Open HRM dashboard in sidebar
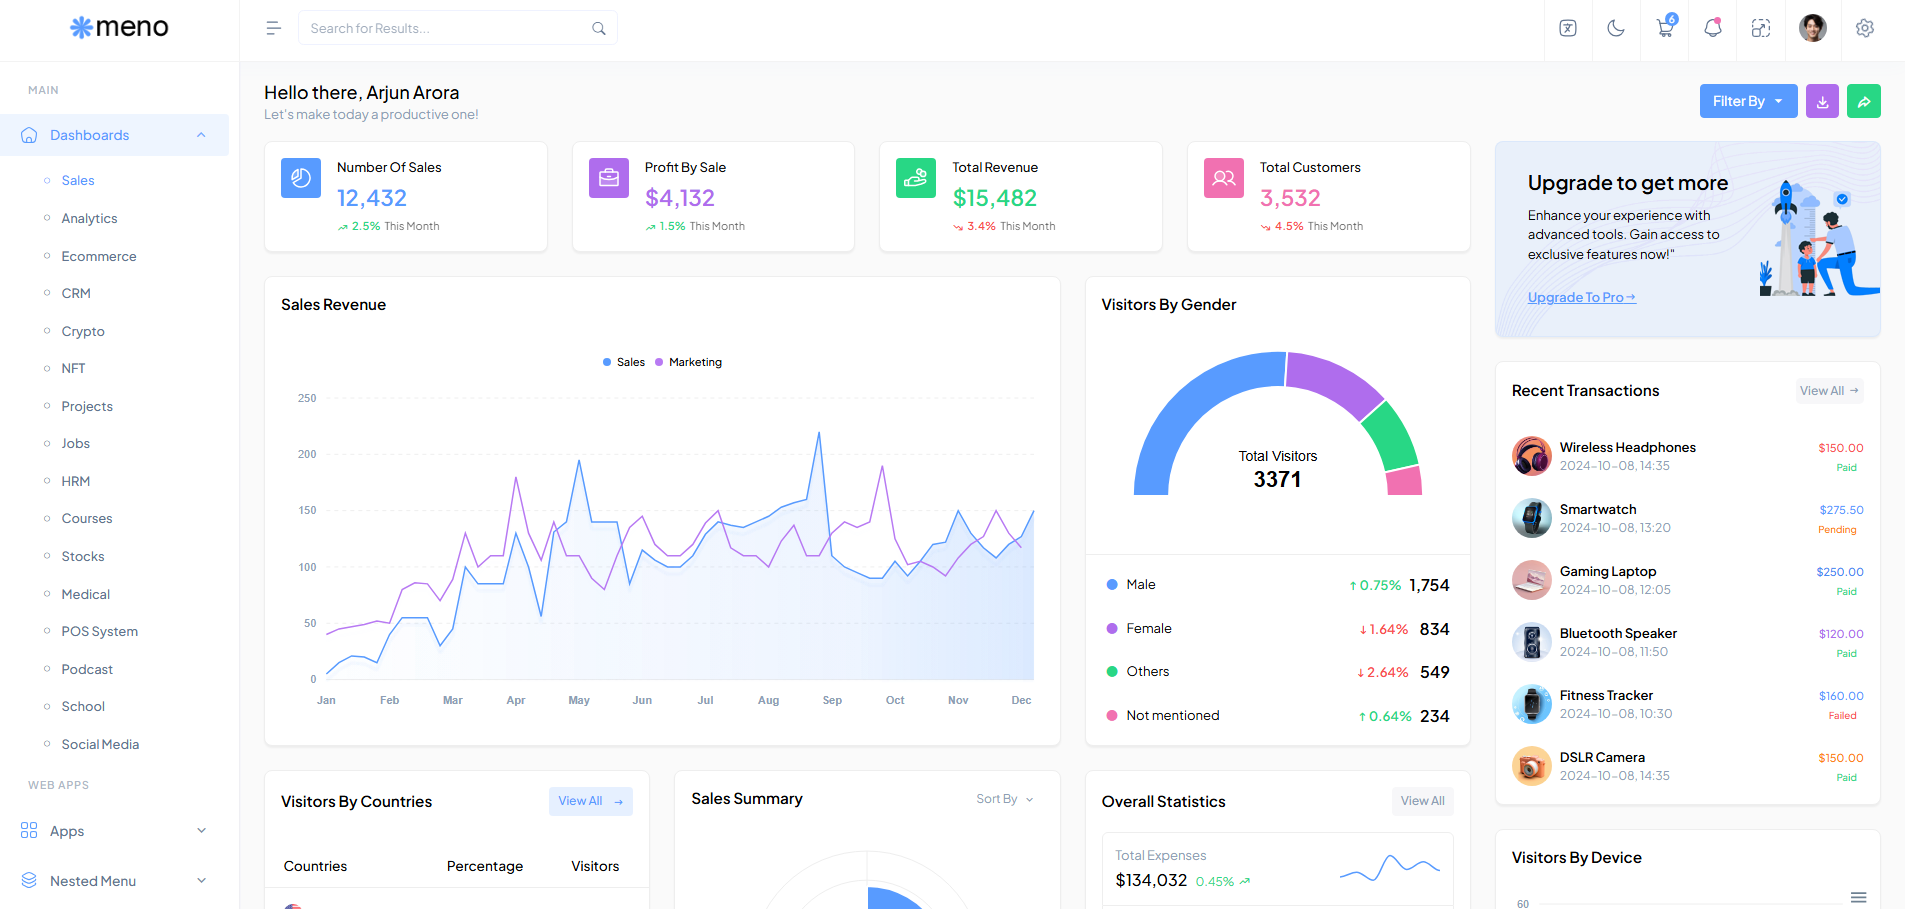 (76, 481)
